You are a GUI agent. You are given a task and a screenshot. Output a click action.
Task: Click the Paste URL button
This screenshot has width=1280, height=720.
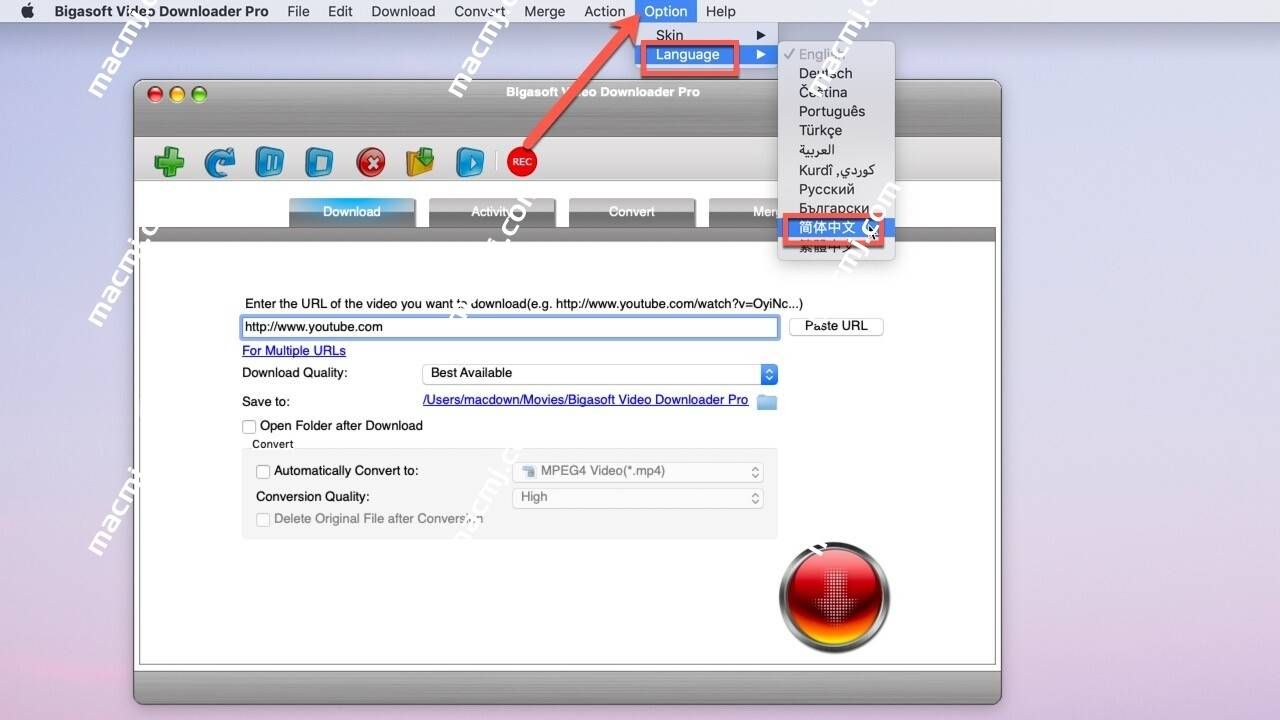(x=836, y=326)
